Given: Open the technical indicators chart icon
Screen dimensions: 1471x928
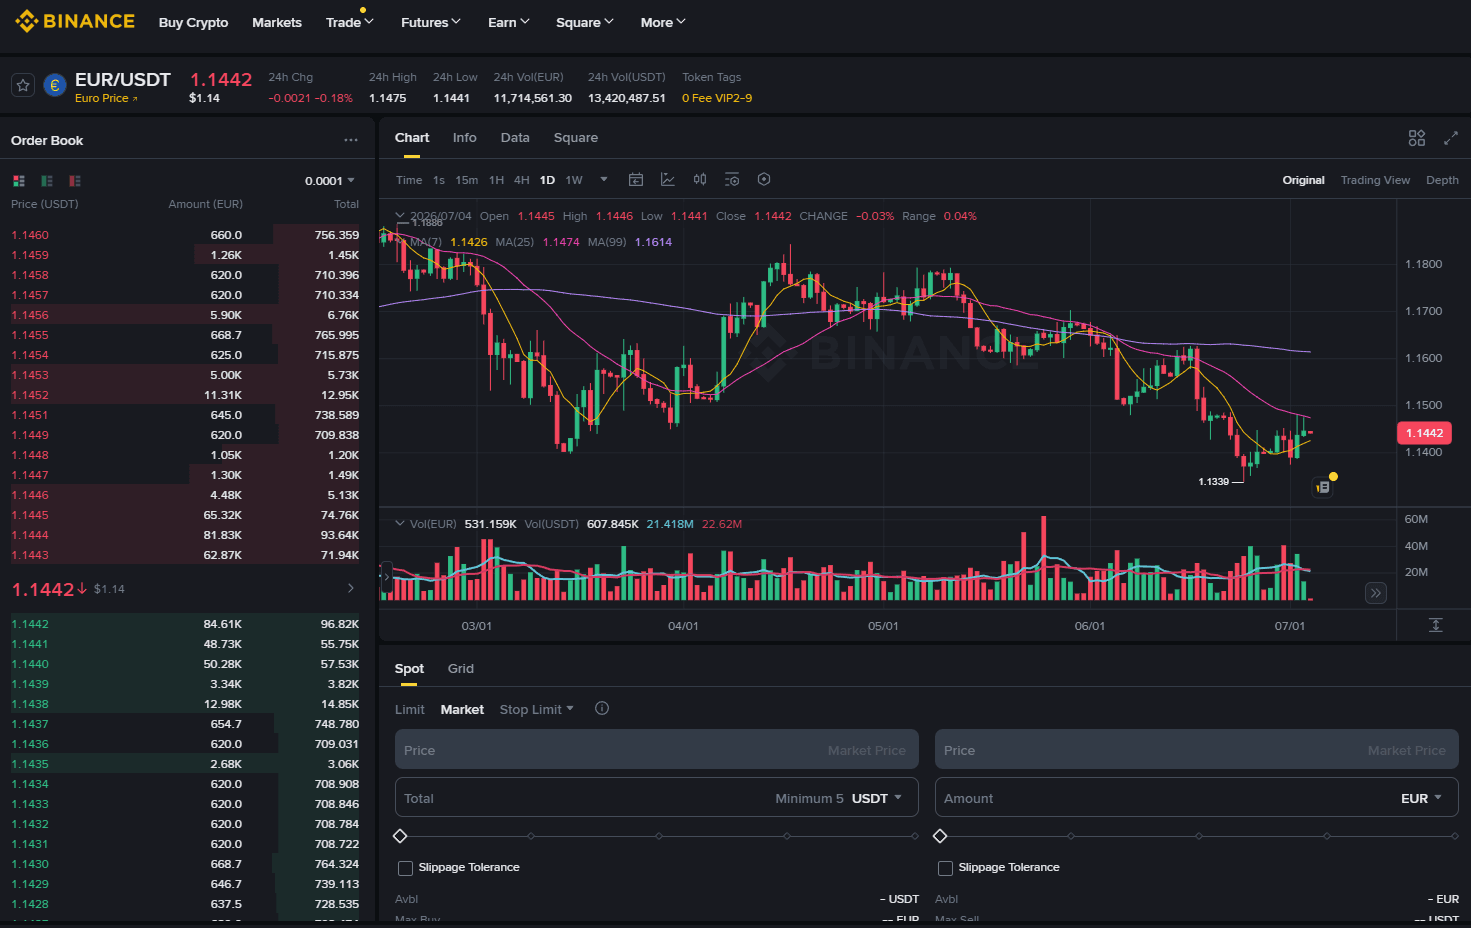Looking at the screenshot, I should pyautogui.click(x=668, y=180).
